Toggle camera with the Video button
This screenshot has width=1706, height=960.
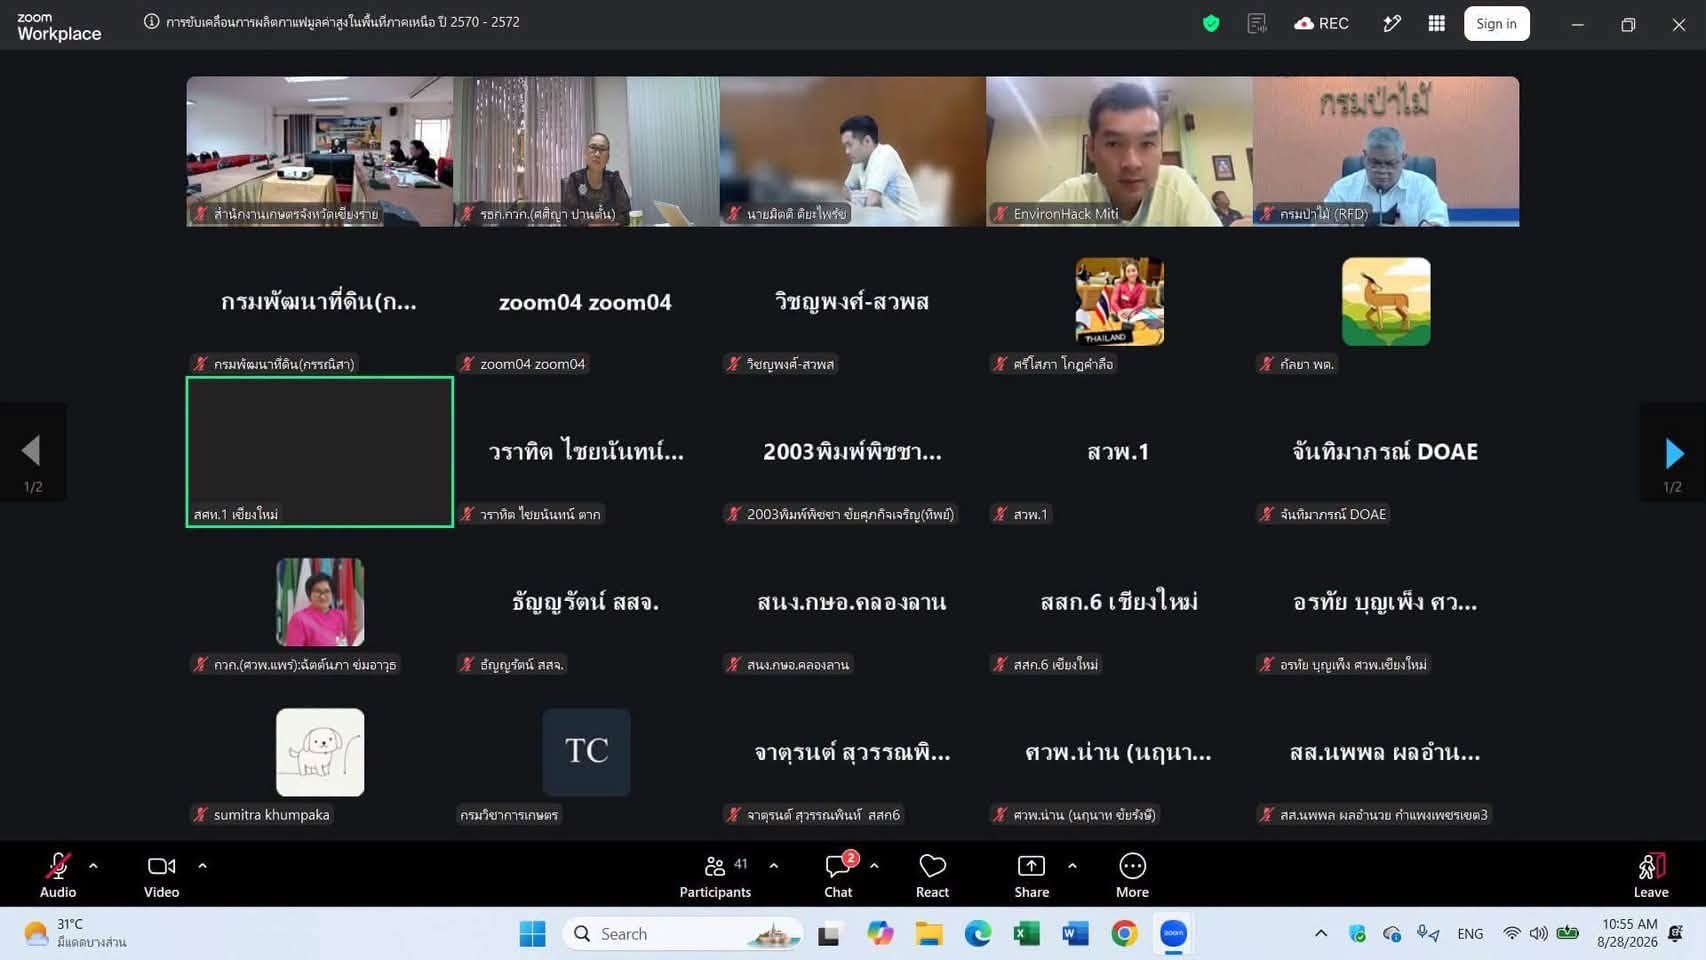point(161,875)
